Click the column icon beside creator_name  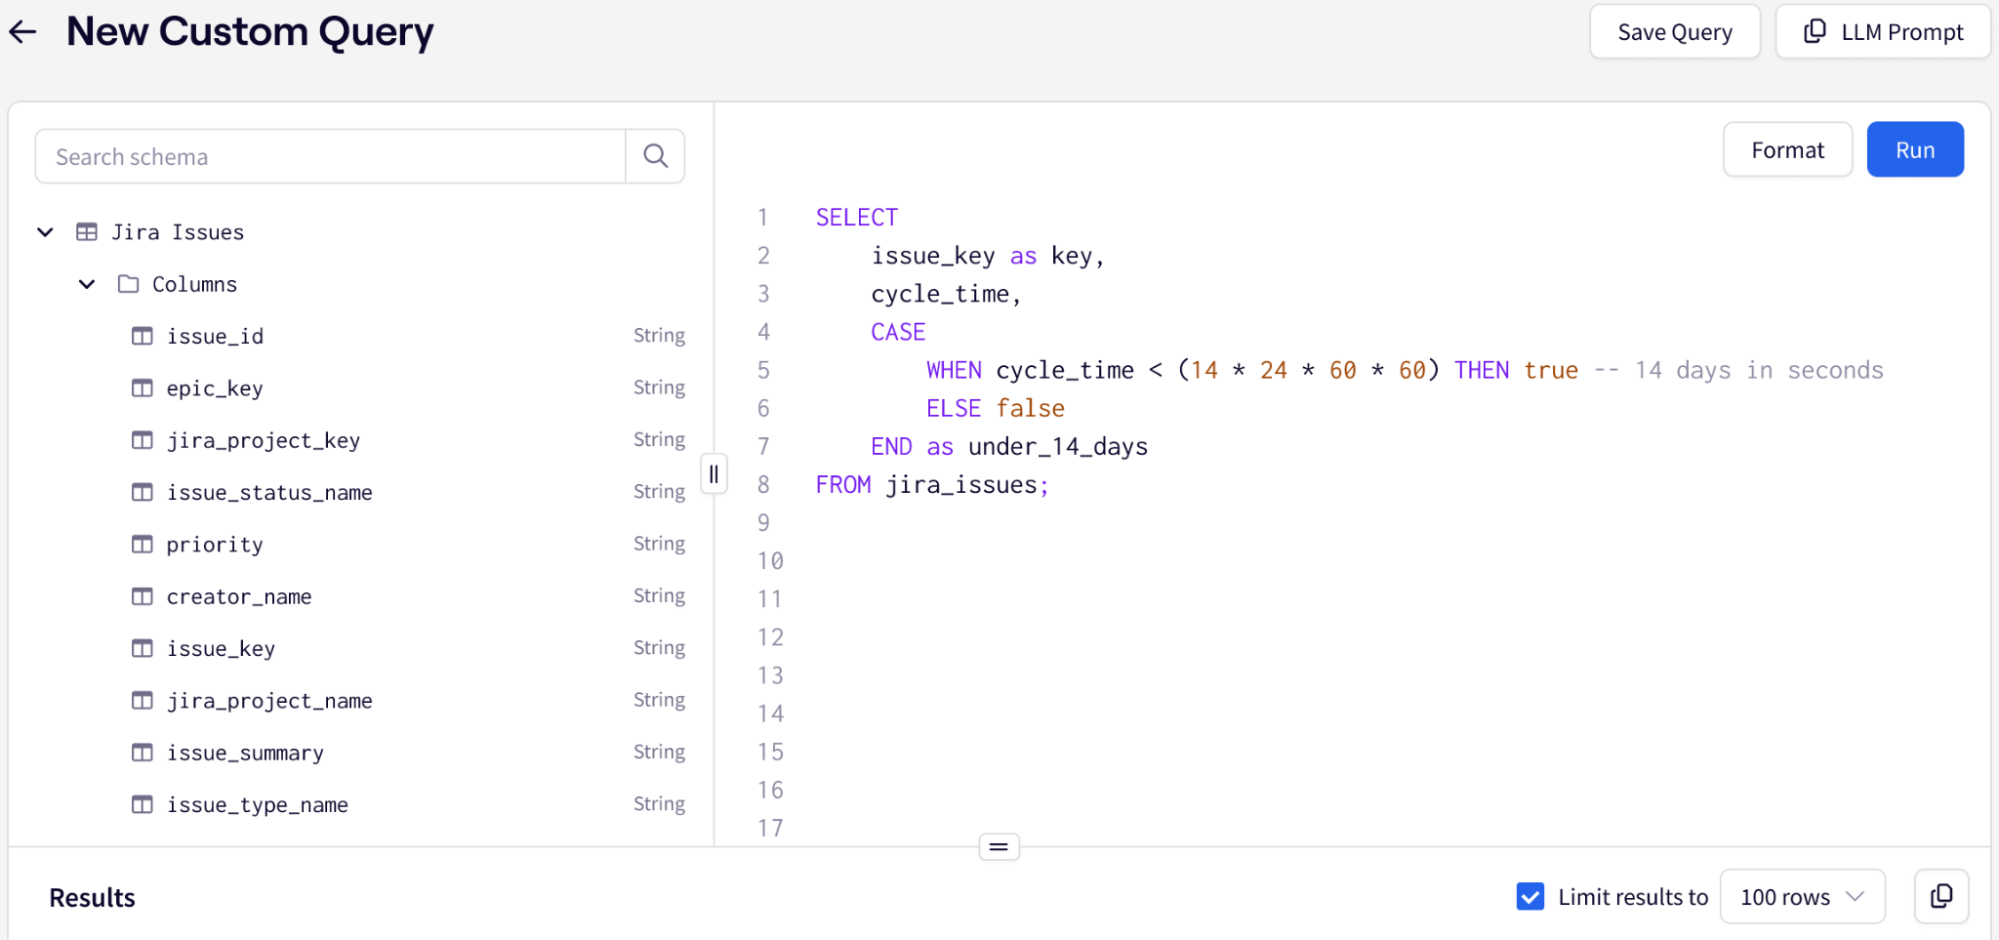click(142, 596)
